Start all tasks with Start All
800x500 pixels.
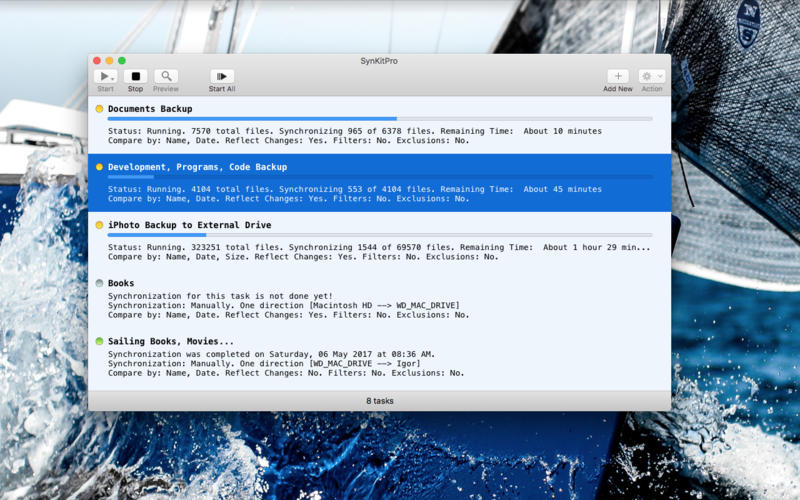[222, 76]
